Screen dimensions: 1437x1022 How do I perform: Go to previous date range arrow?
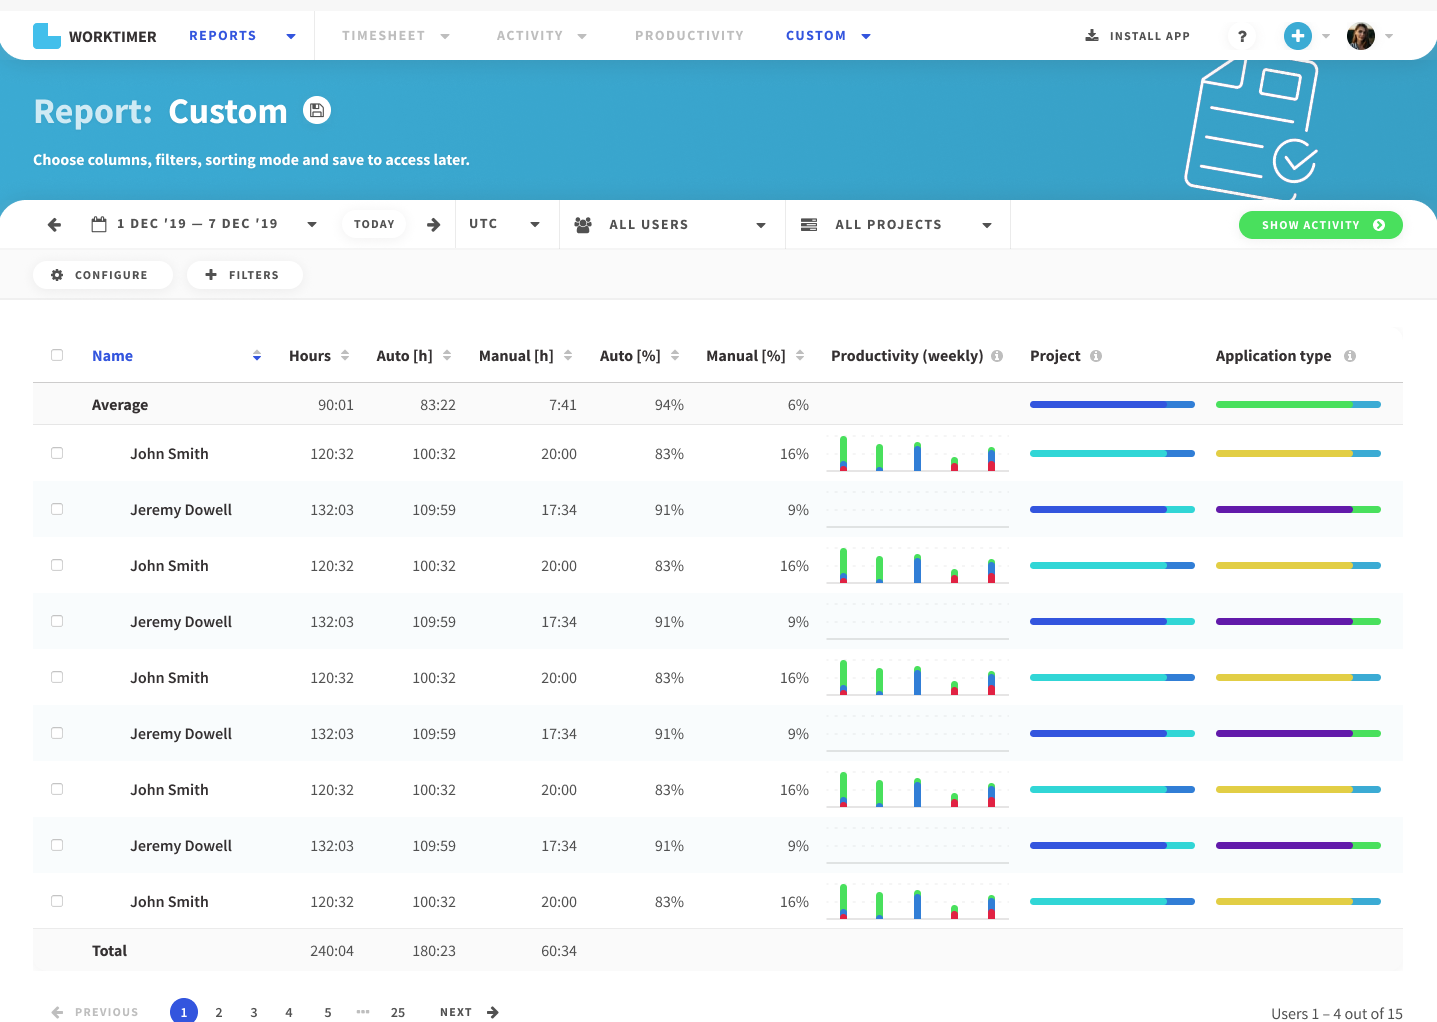[x=54, y=225]
